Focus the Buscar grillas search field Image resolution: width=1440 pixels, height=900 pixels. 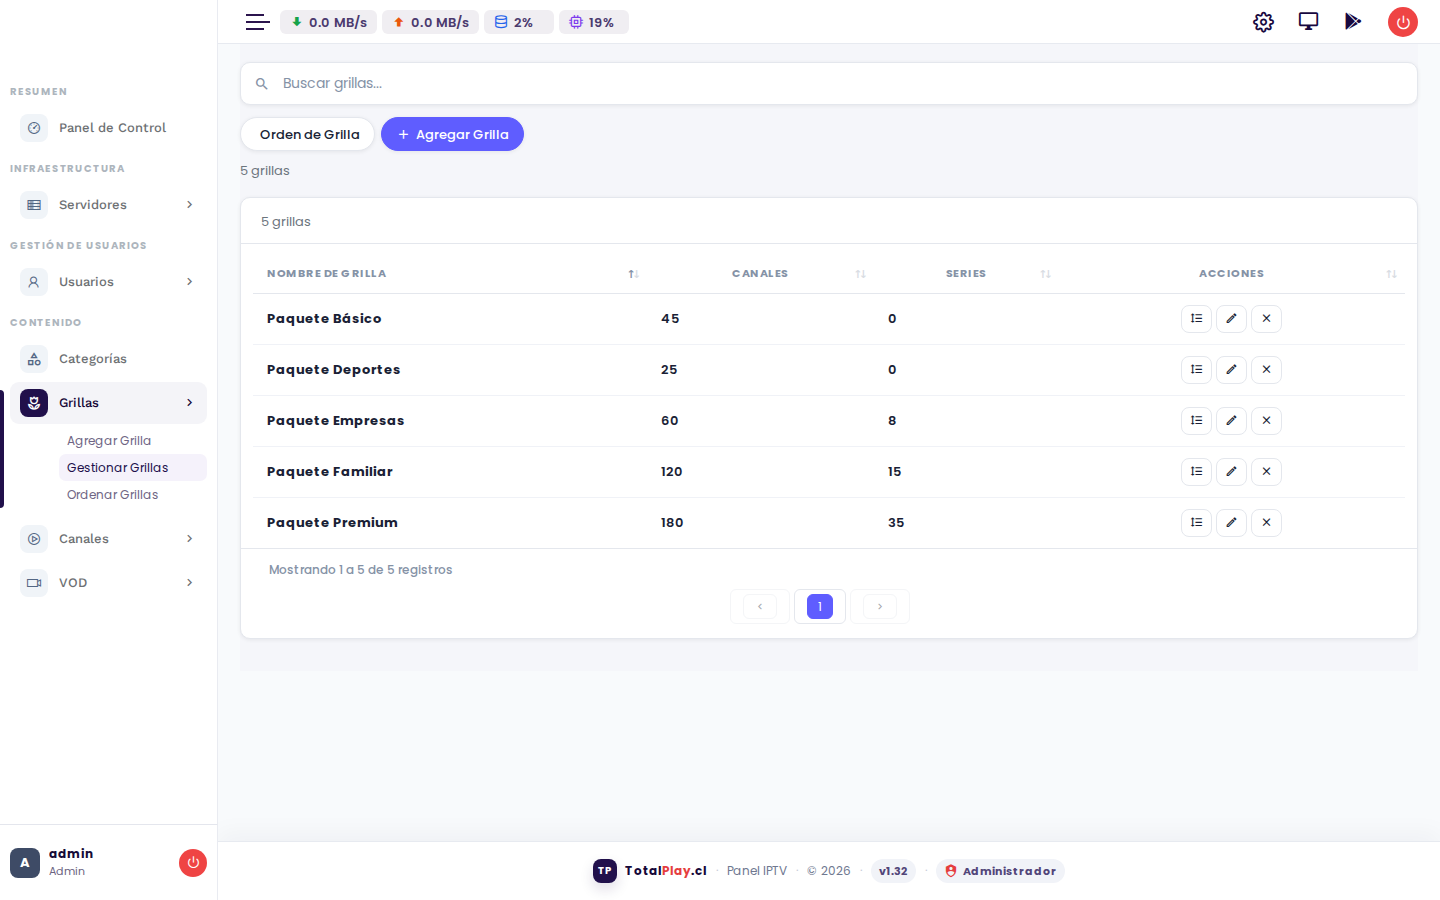(x=828, y=84)
